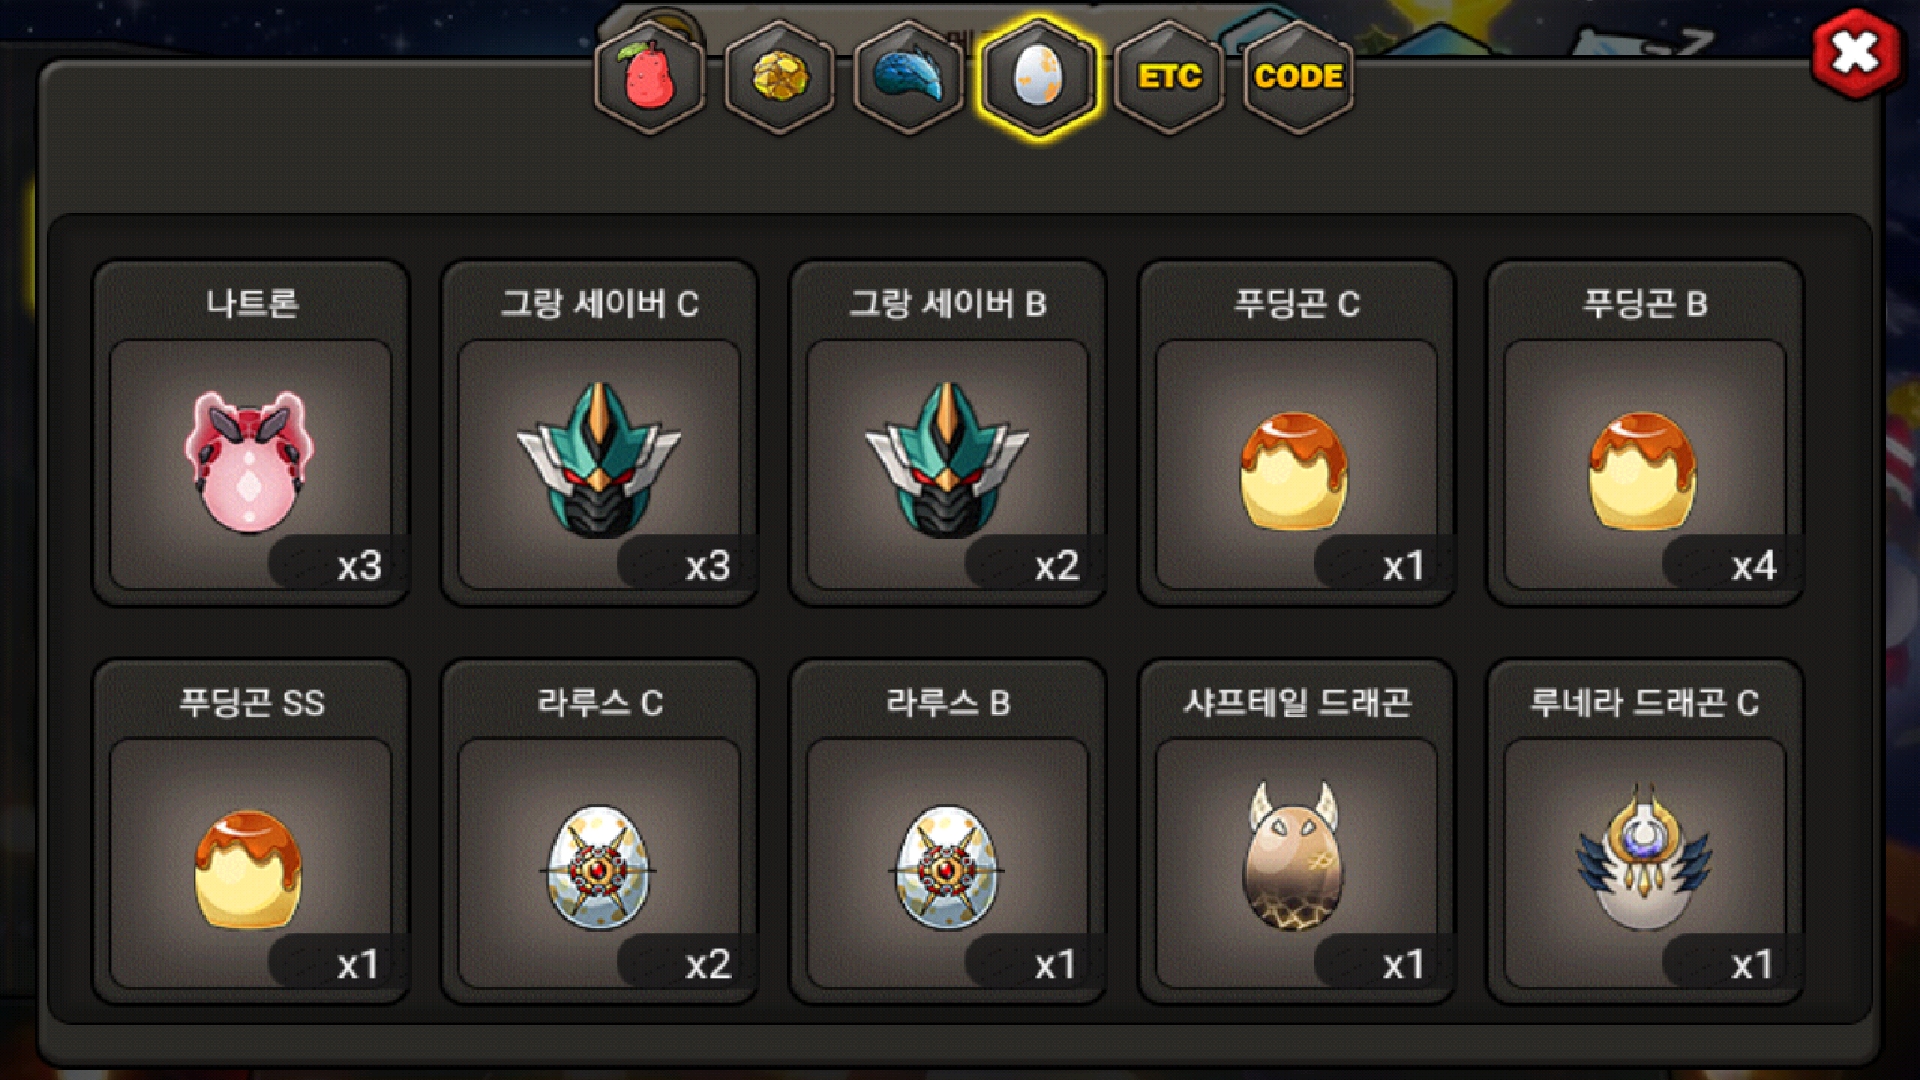Pick the 라루스 B spotted egg
The image size is (1920, 1080).
[948, 831]
